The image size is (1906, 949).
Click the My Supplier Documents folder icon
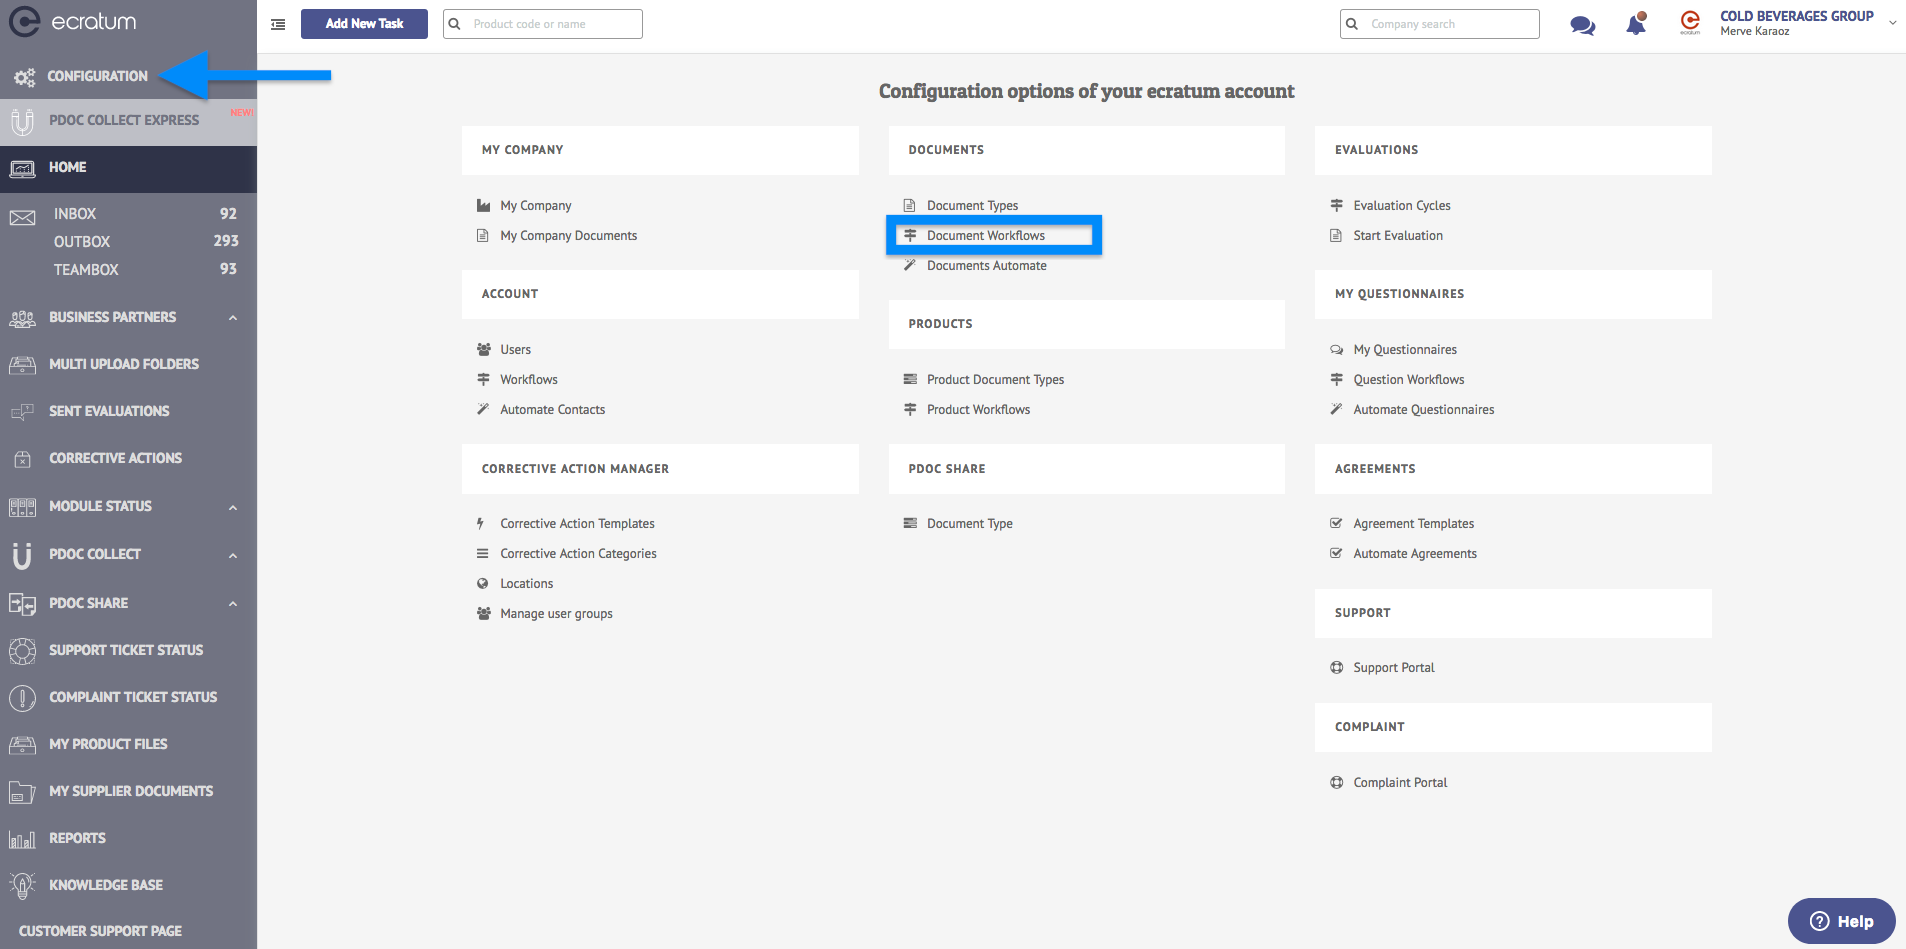(22, 792)
